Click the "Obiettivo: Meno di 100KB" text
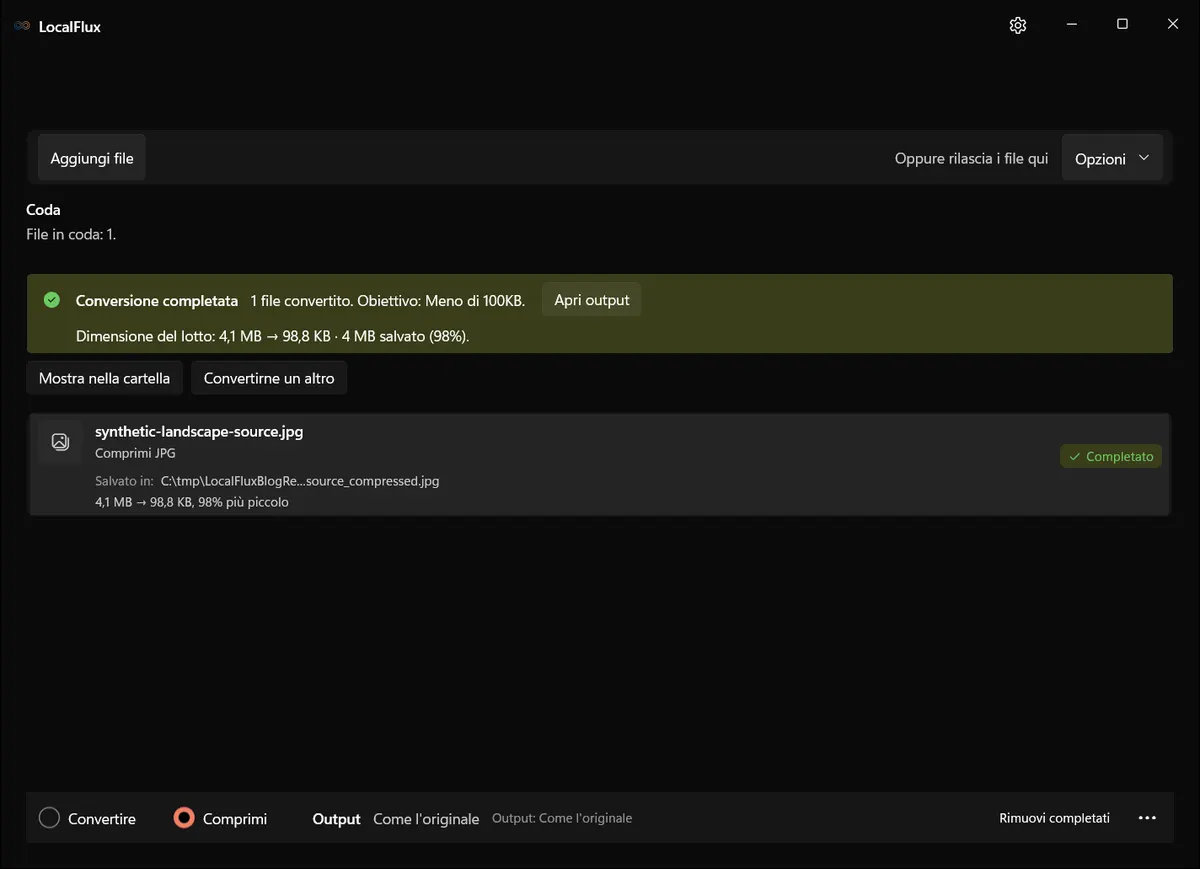The width and height of the screenshot is (1200, 869). tap(441, 300)
